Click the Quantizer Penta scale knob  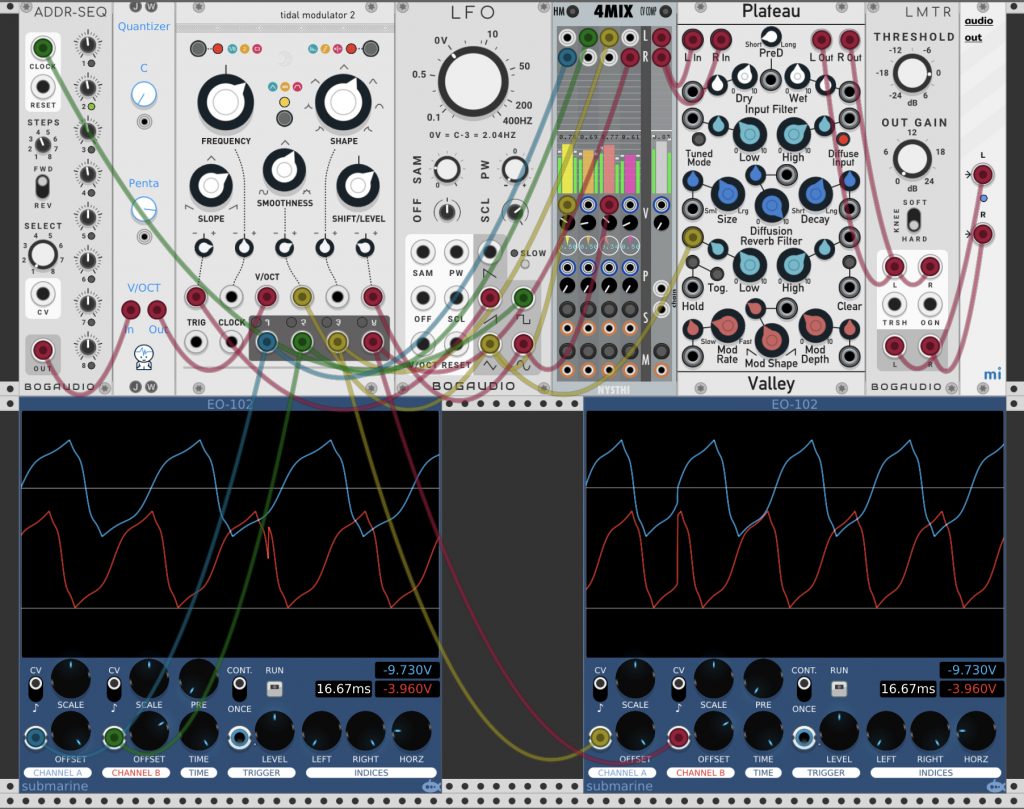tap(144, 210)
